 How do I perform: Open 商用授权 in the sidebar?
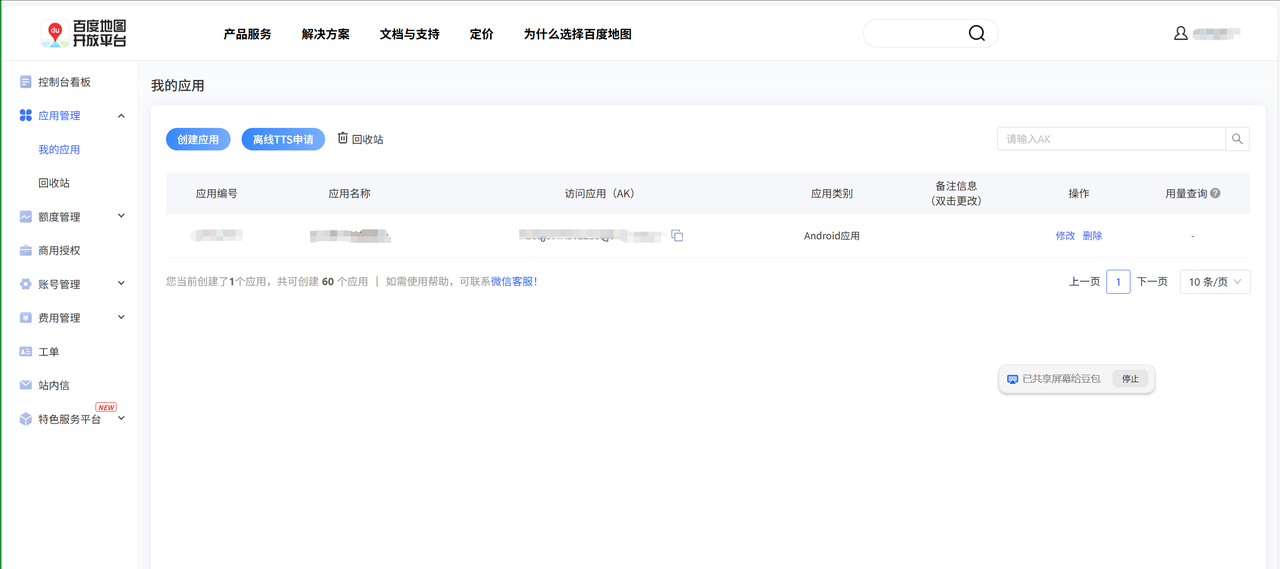(59, 251)
